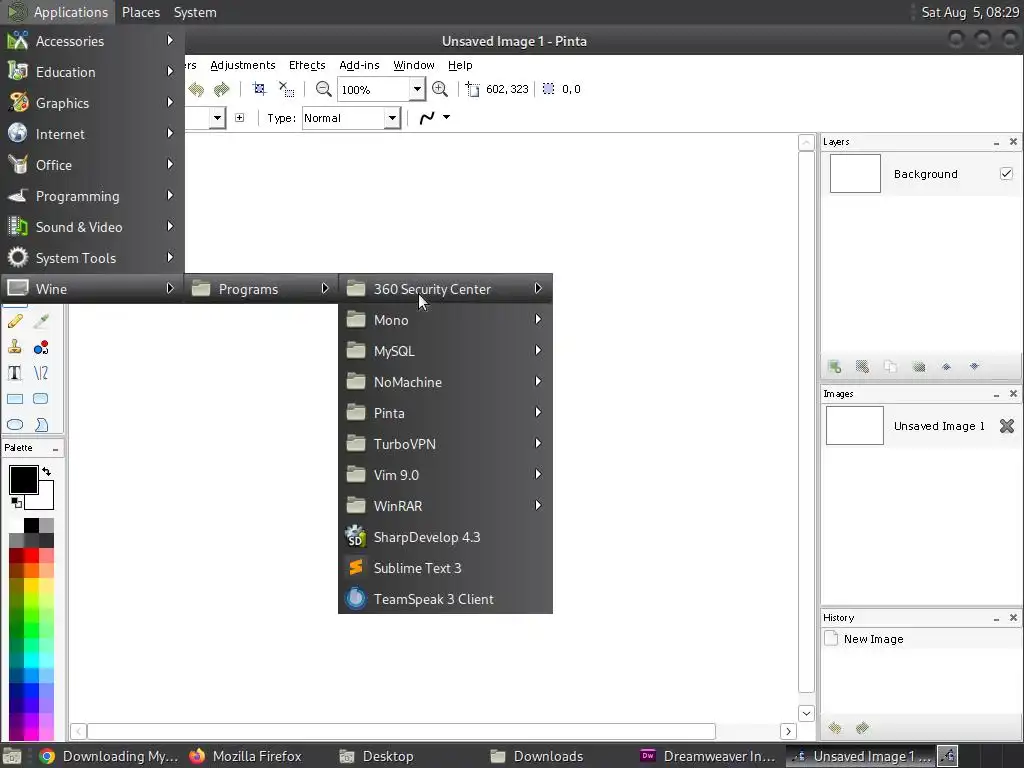1024x768 pixels.
Task: Open the Window menu
Action: point(414,65)
